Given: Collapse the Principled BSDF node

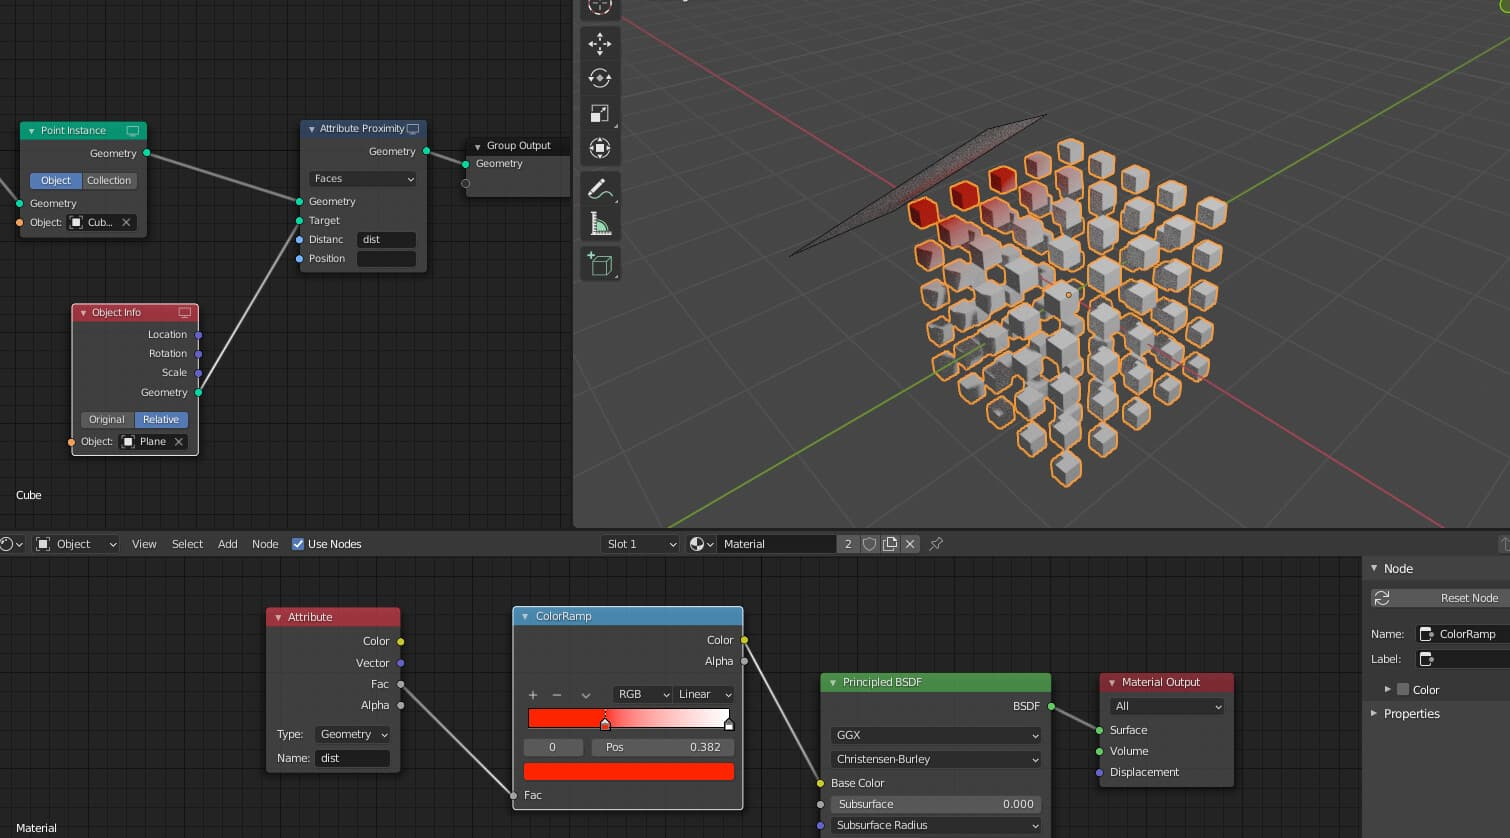Looking at the screenshot, I should [832, 682].
